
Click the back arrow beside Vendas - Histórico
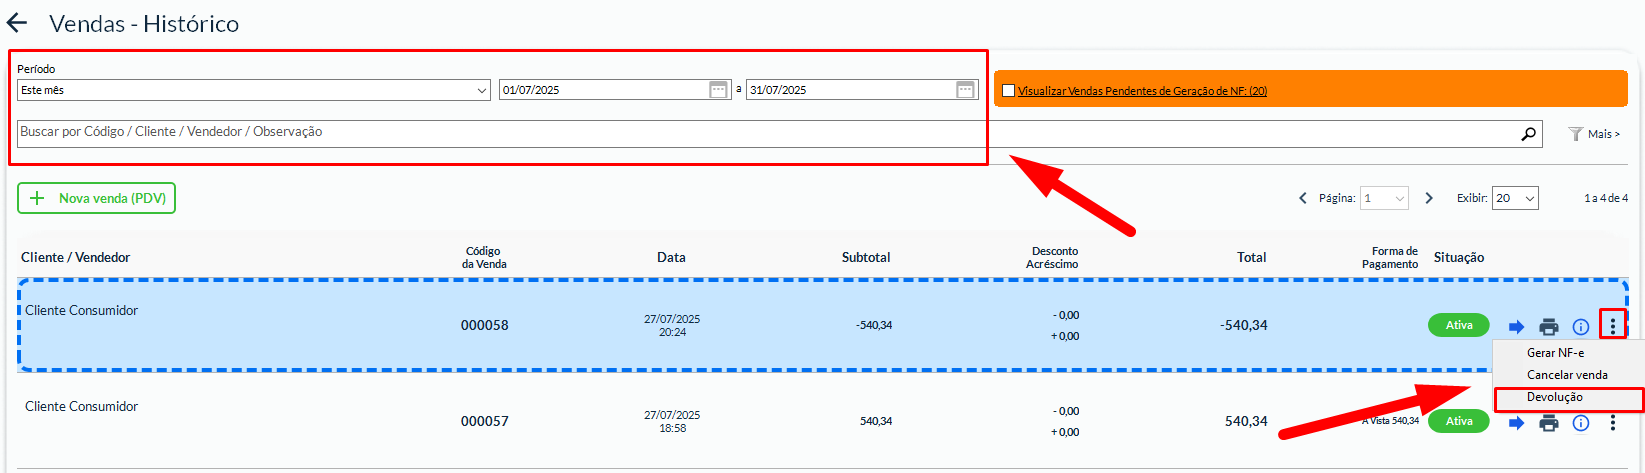(x=17, y=23)
